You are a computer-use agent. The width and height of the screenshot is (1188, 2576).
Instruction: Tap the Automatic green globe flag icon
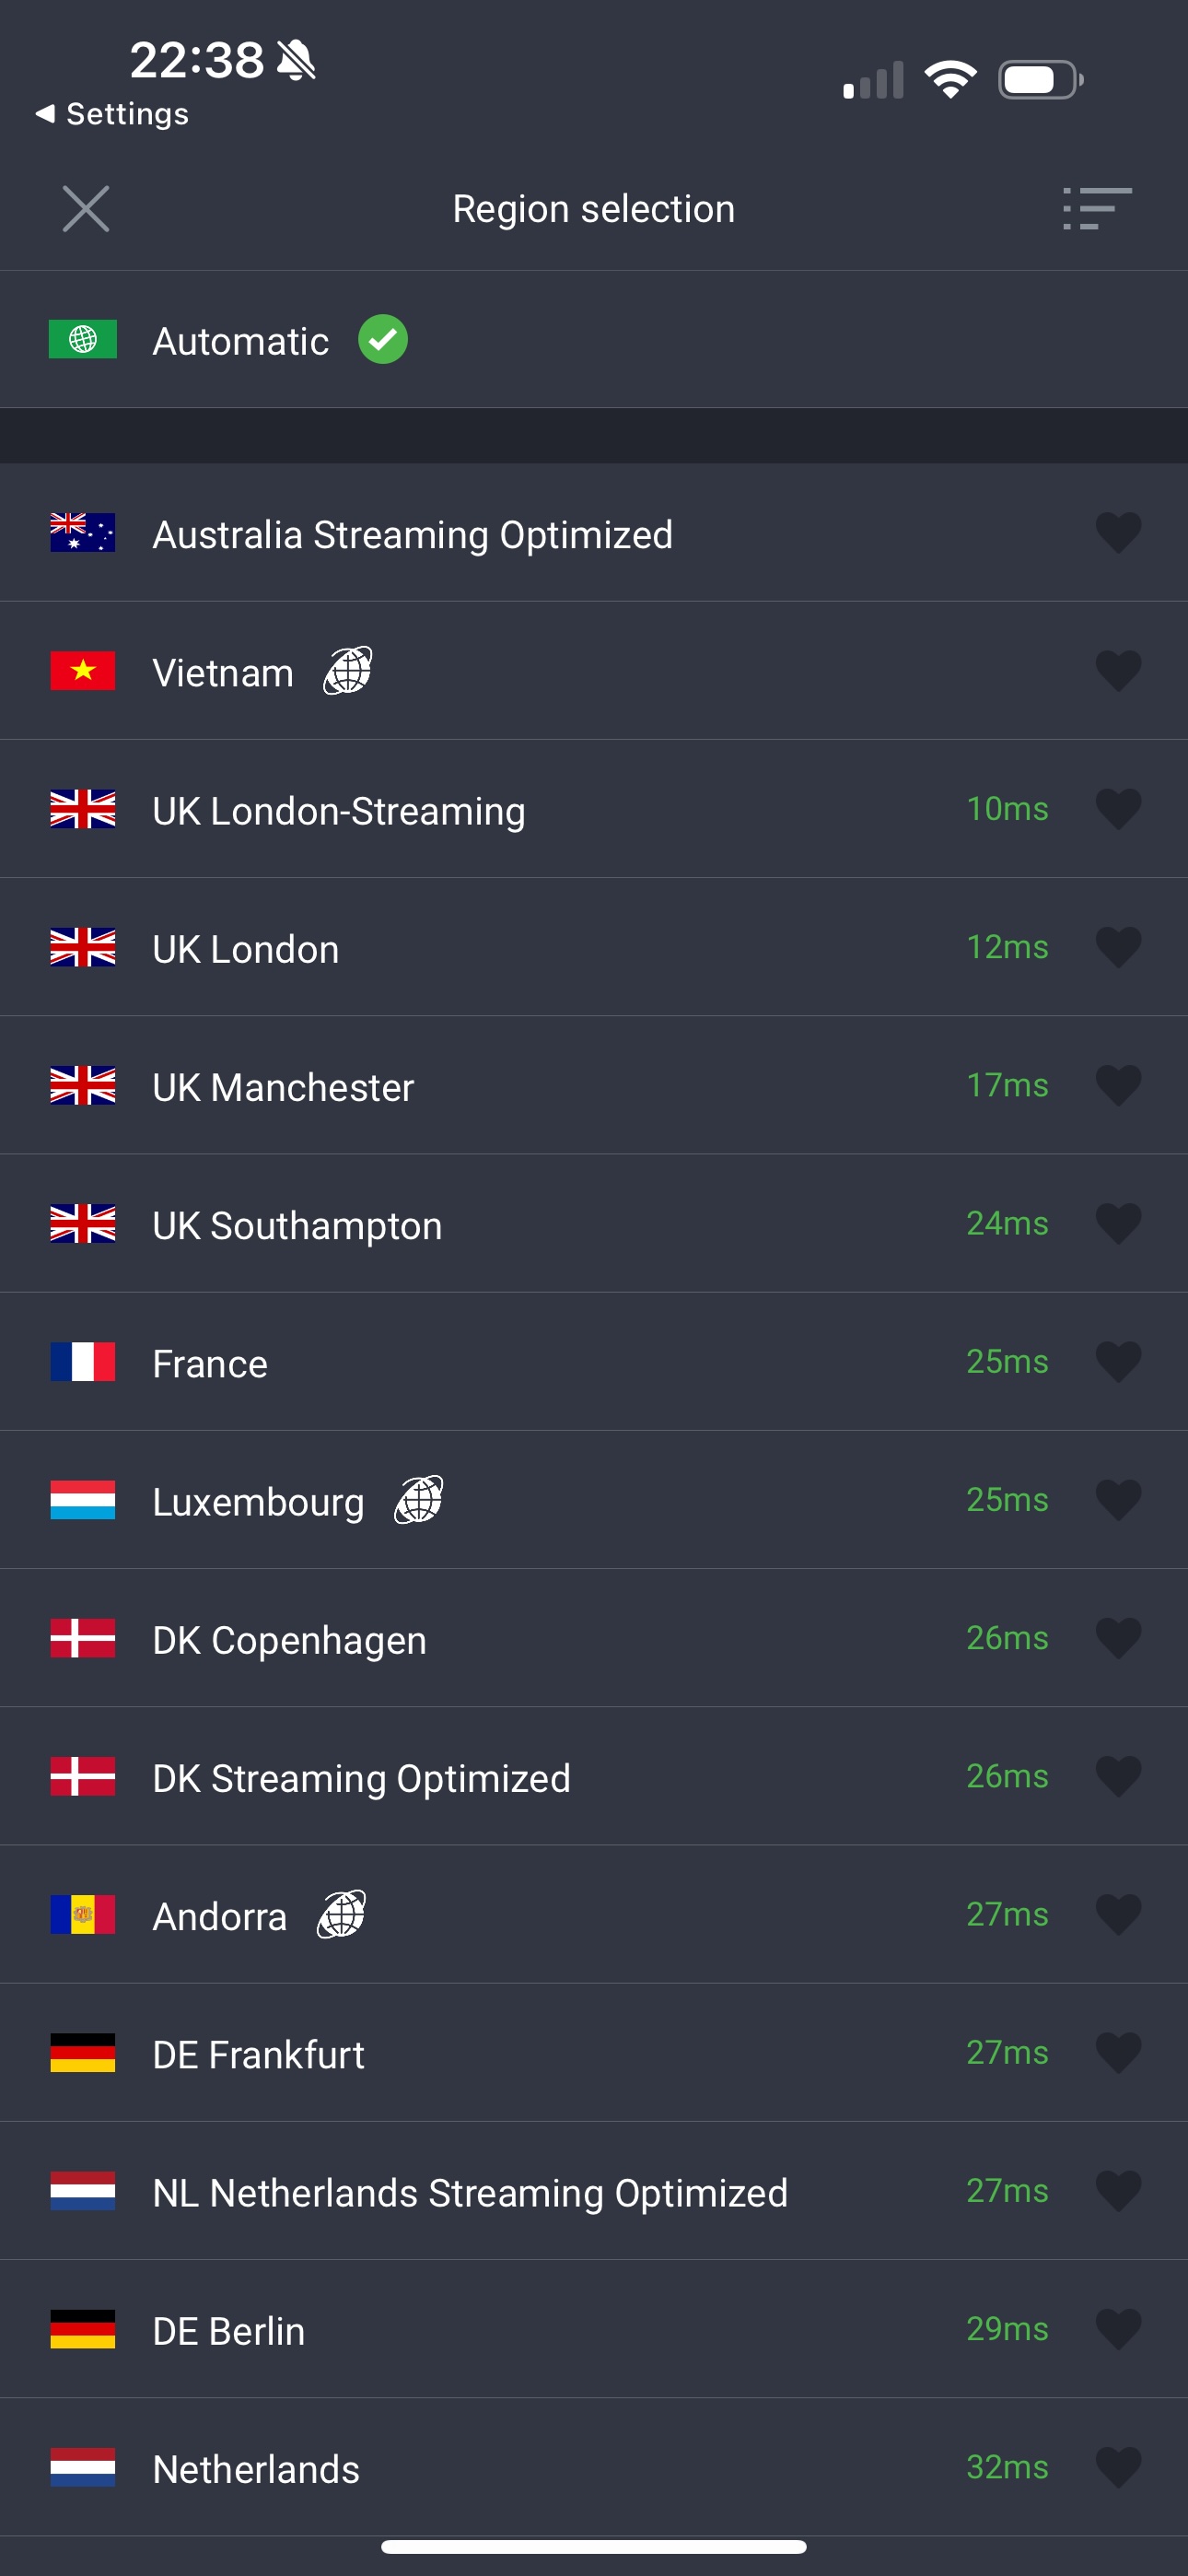coord(83,340)
